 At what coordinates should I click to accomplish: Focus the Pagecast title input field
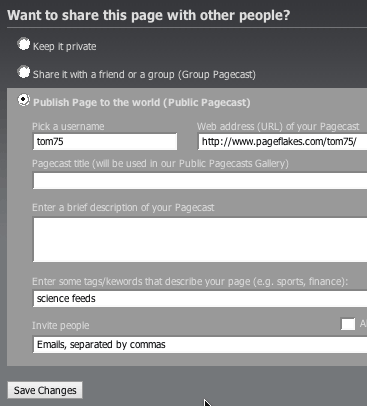click(200, 181)
